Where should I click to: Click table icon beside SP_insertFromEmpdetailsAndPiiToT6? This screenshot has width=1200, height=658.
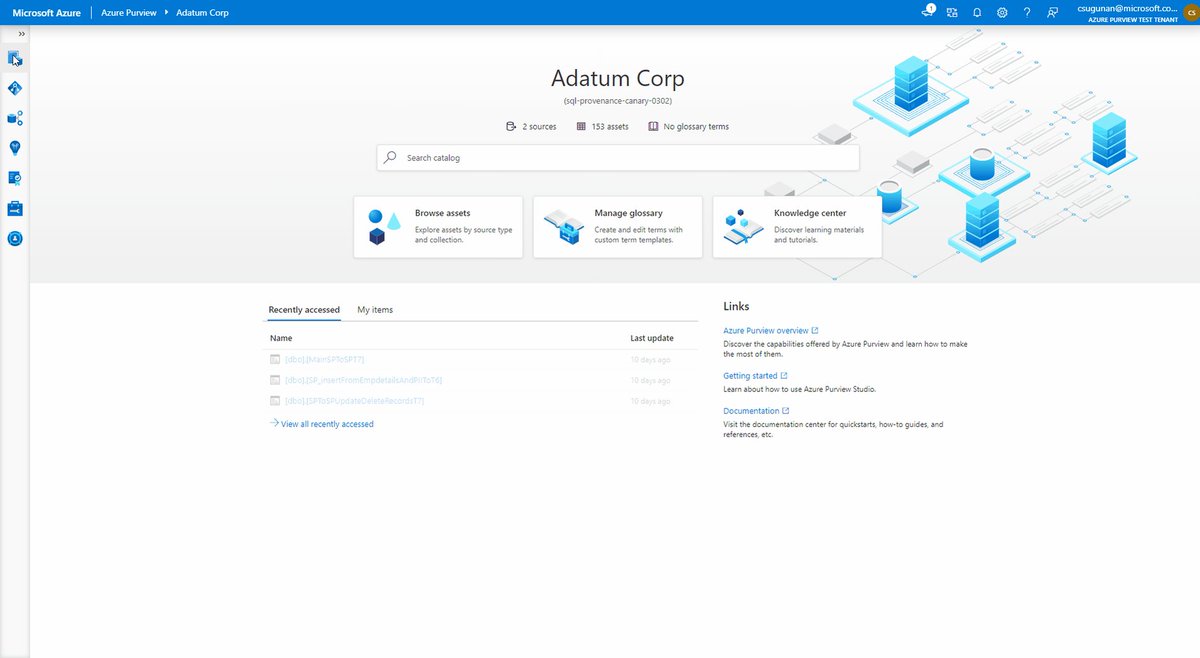[275, 380]
